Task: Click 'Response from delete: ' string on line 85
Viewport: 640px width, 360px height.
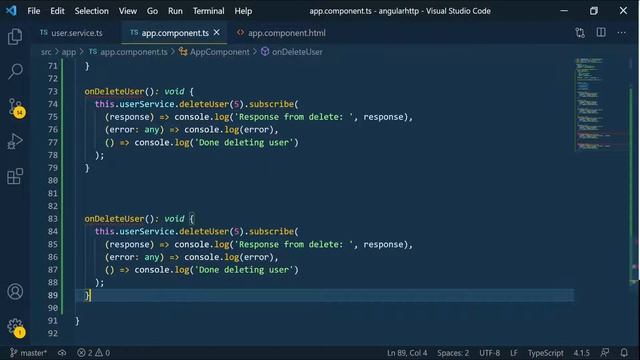Action: pyautogui.click(x=293, y=244)
